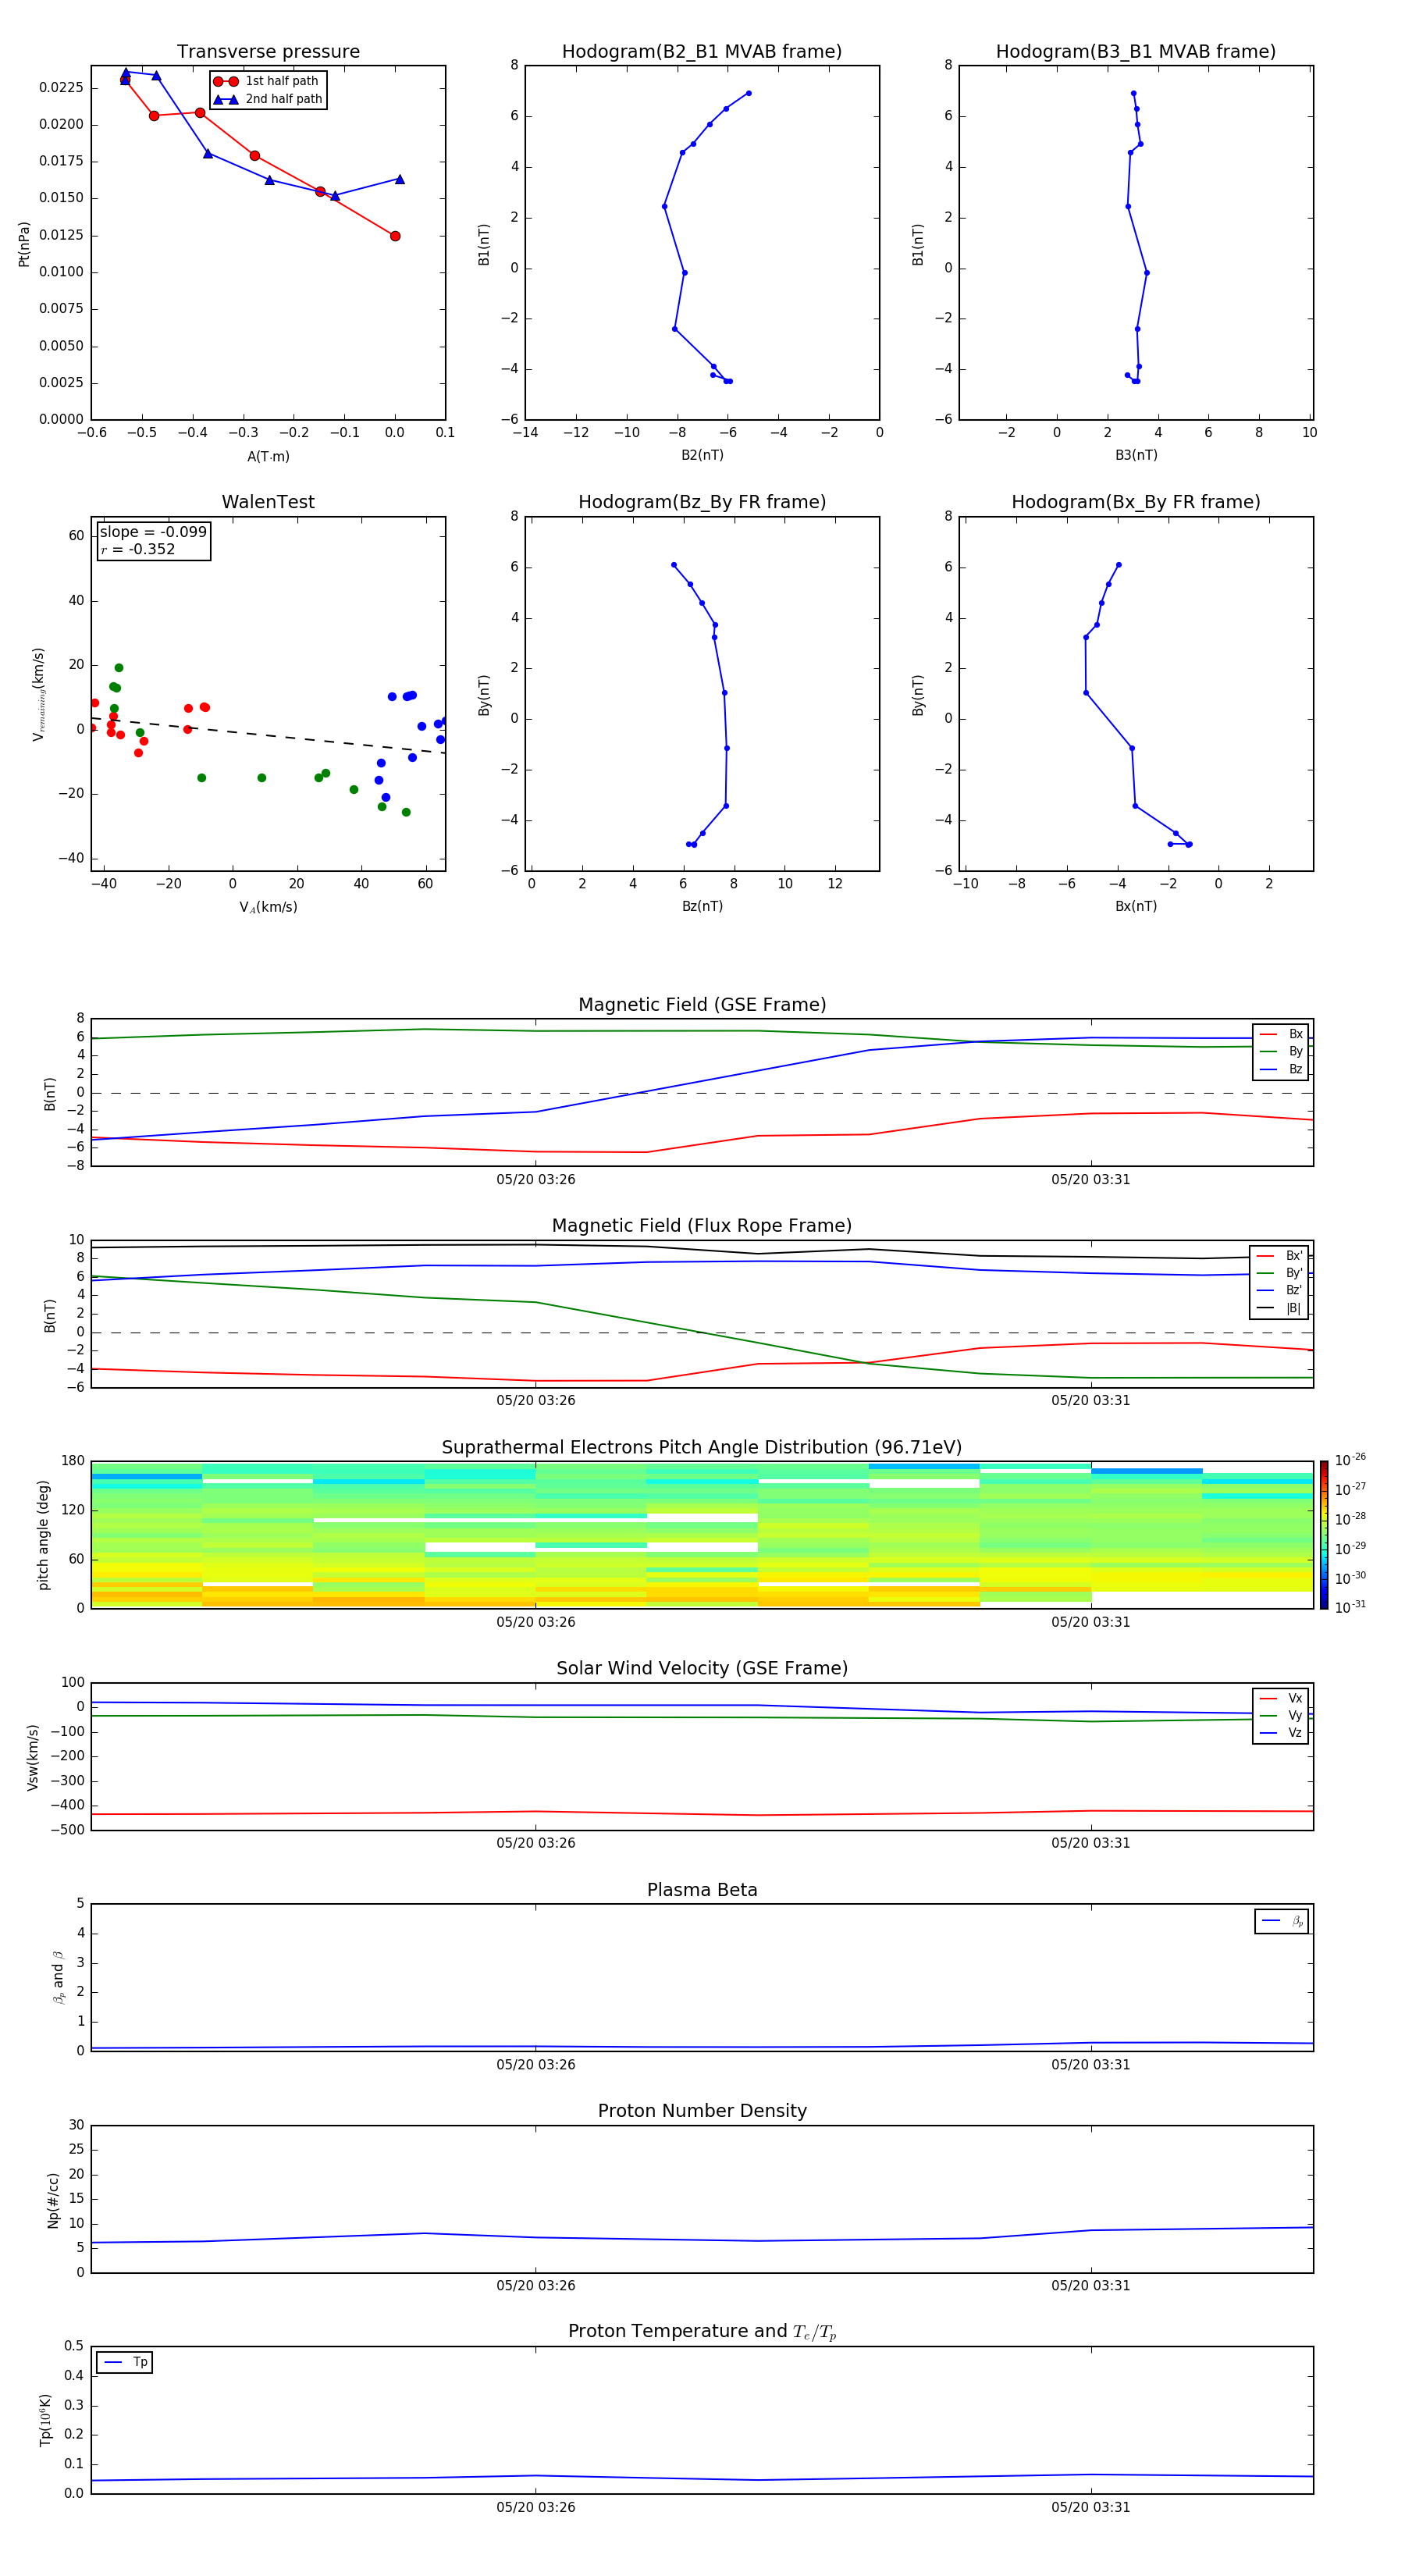Click the 'Hodogram(B3_B1 MVAB frame)' title
The height and width of the screenshot is (2576, 1405).
coord(1136,52)
